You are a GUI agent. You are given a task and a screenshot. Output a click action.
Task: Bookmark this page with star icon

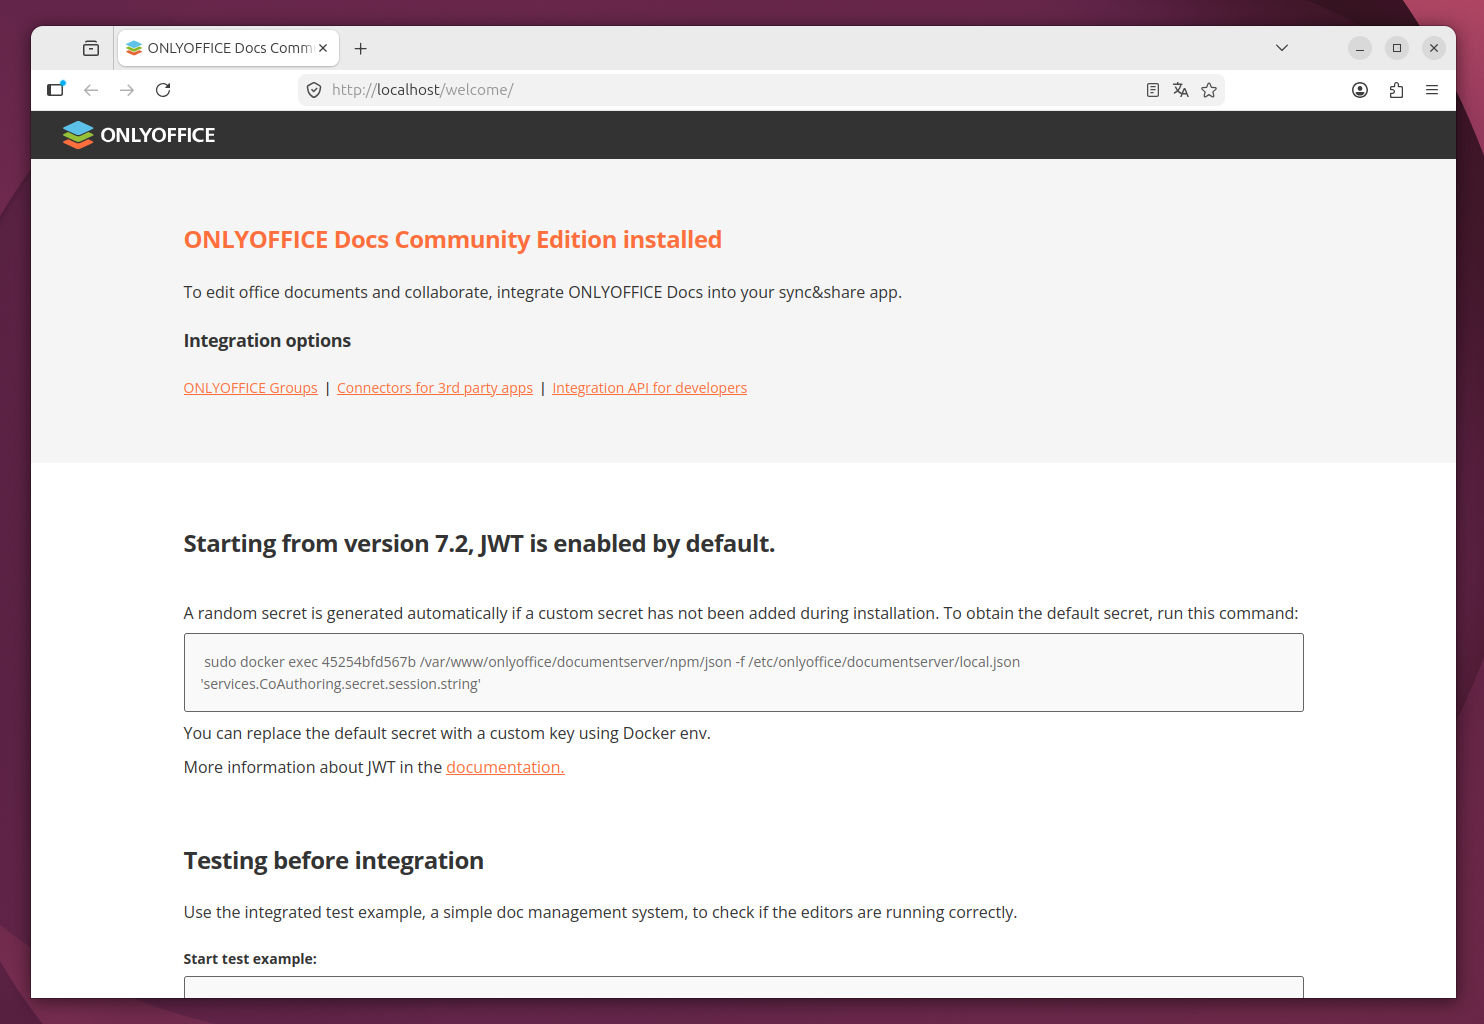[x=1209, y=90]
